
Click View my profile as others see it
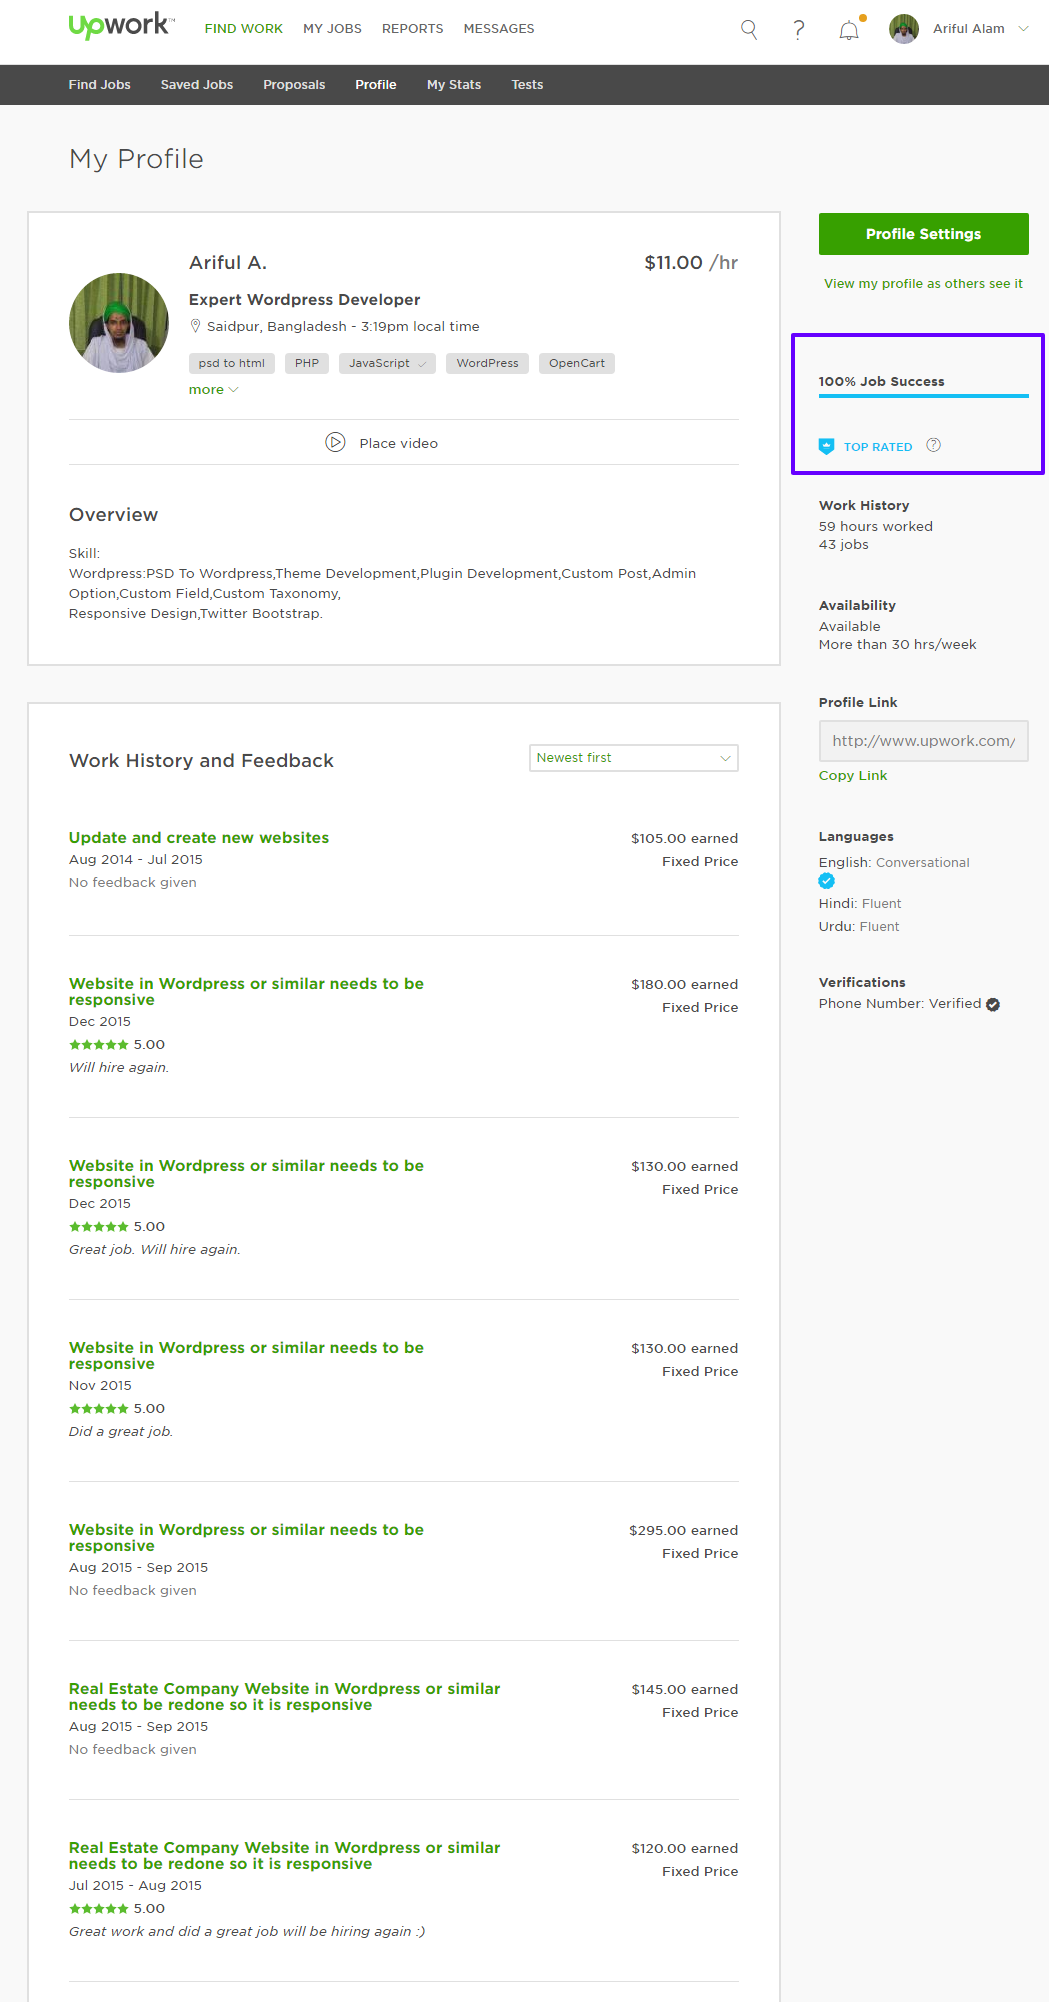pyautogui.click(x=923, y=284)
